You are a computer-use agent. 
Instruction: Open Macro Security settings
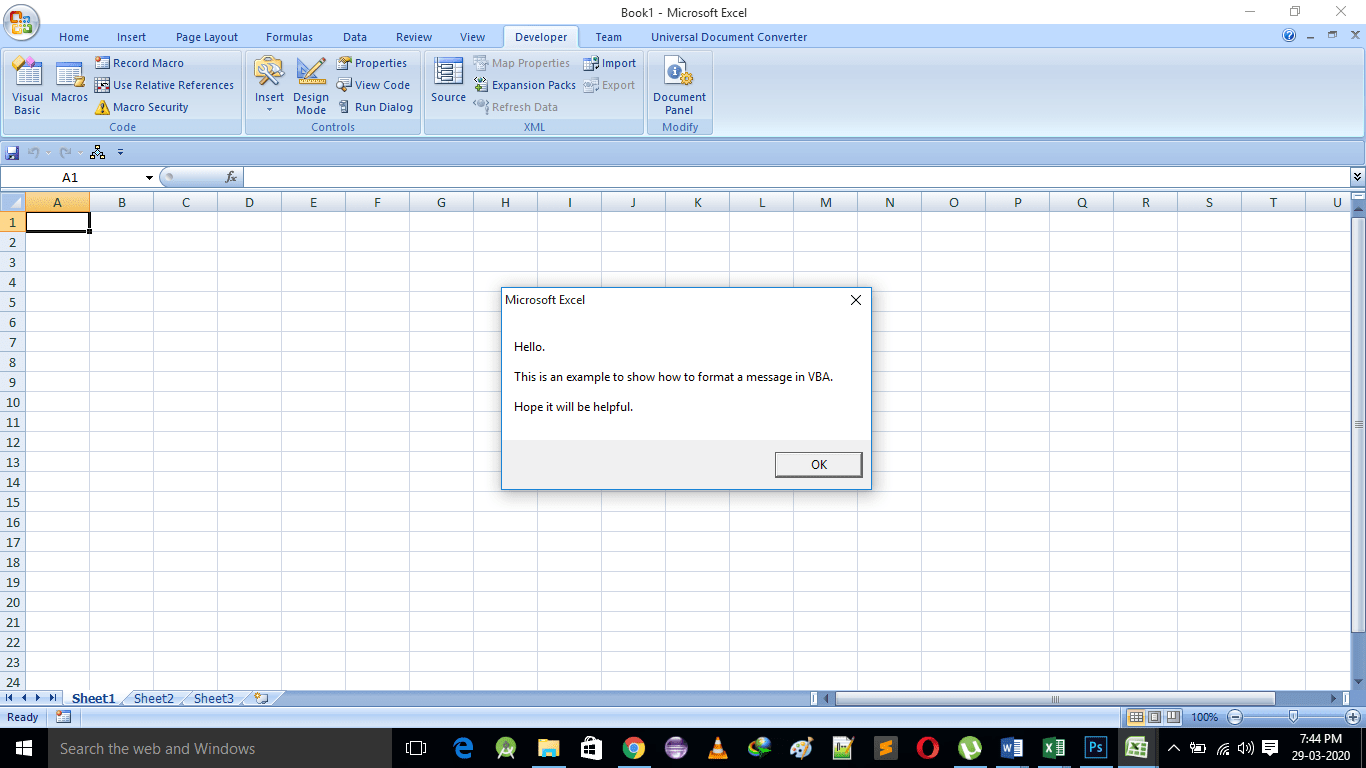coord(141,107)
